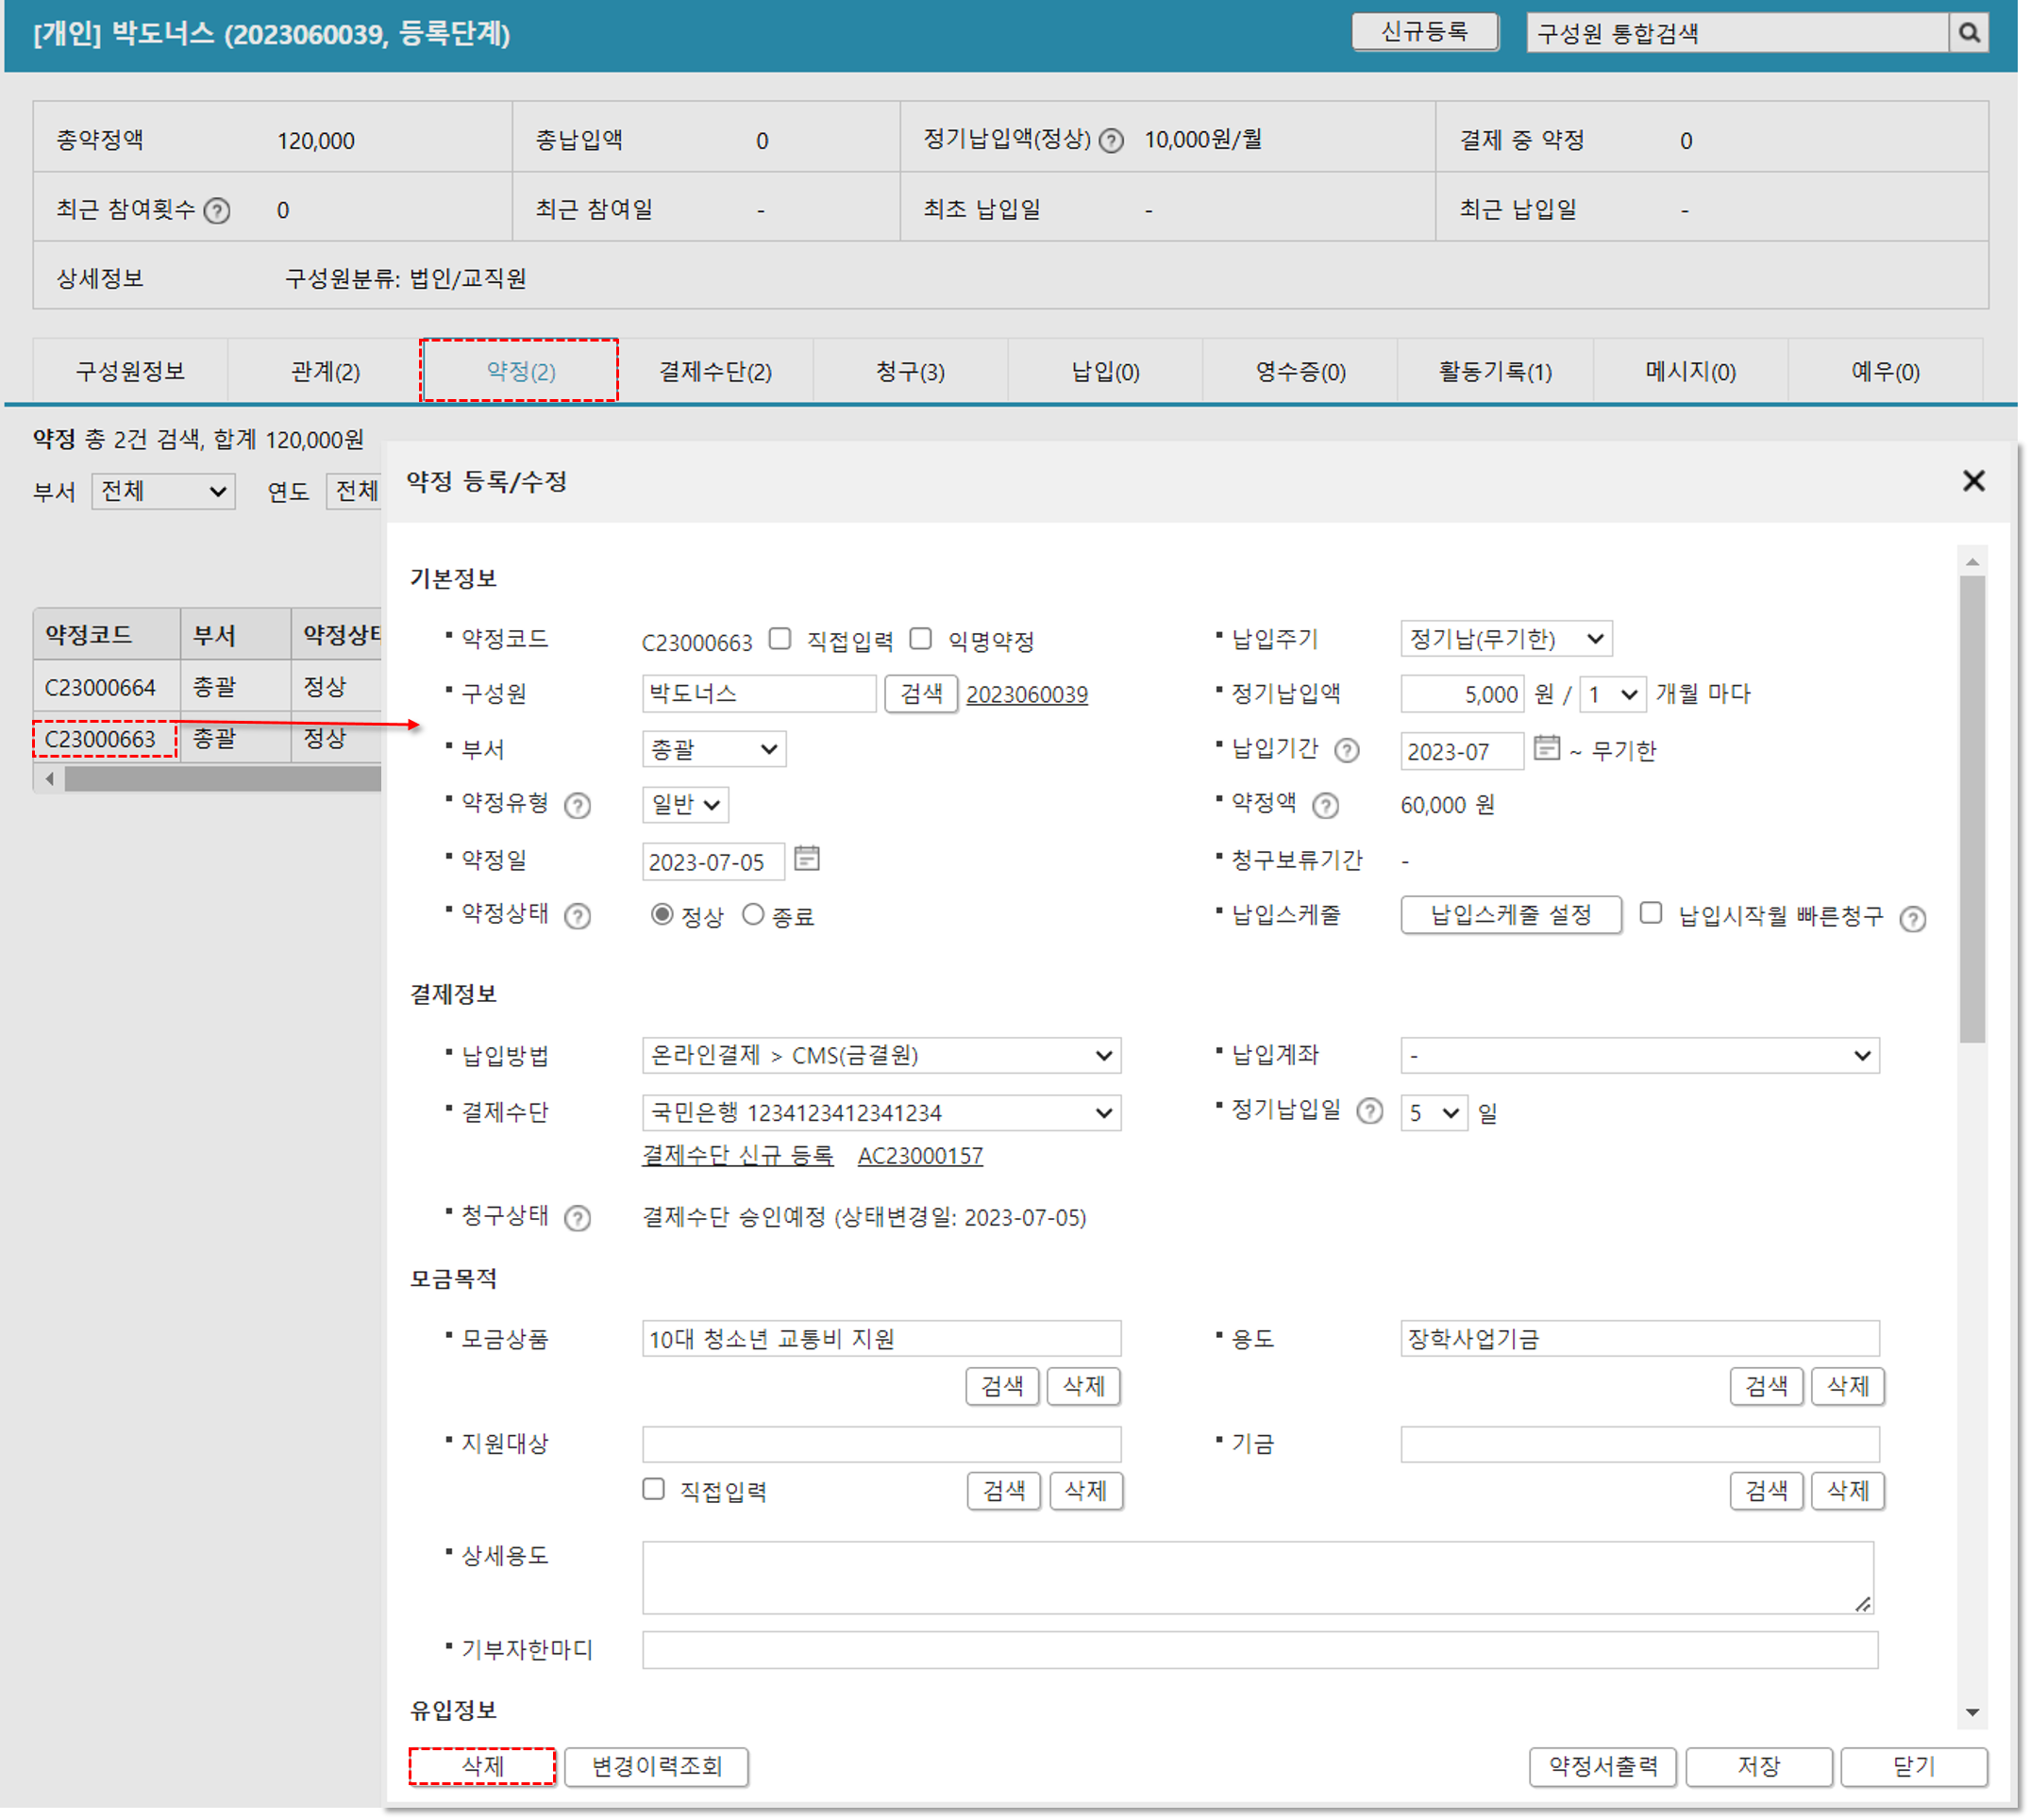Click the 약정서출력 button
Viewport: 2030px width, 1820px height.
tap(1605, 1767)
